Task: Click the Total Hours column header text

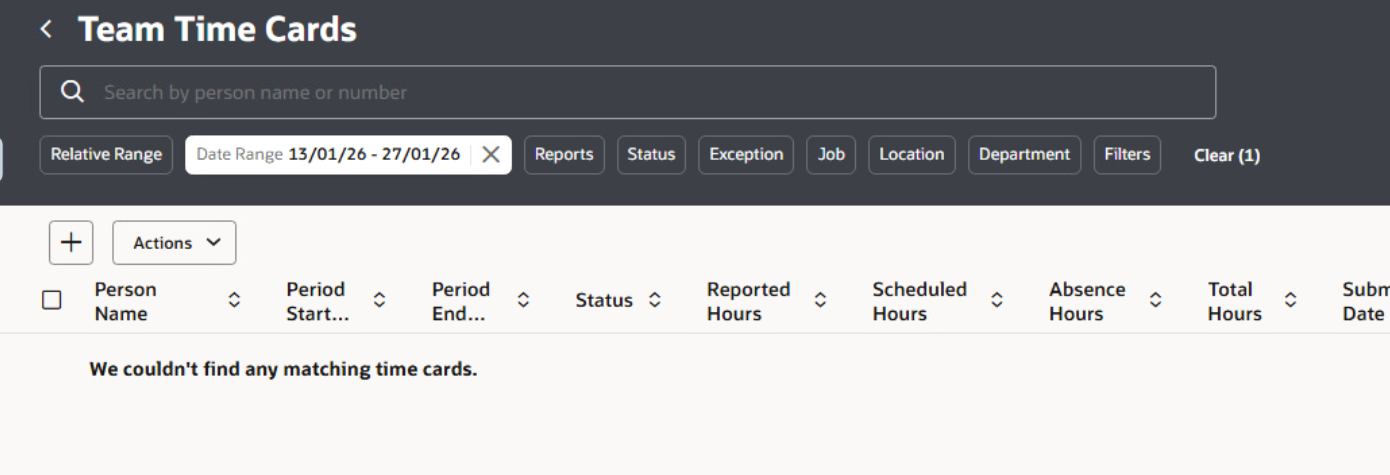Action: pyautogui.click(x=1235, y=301)
